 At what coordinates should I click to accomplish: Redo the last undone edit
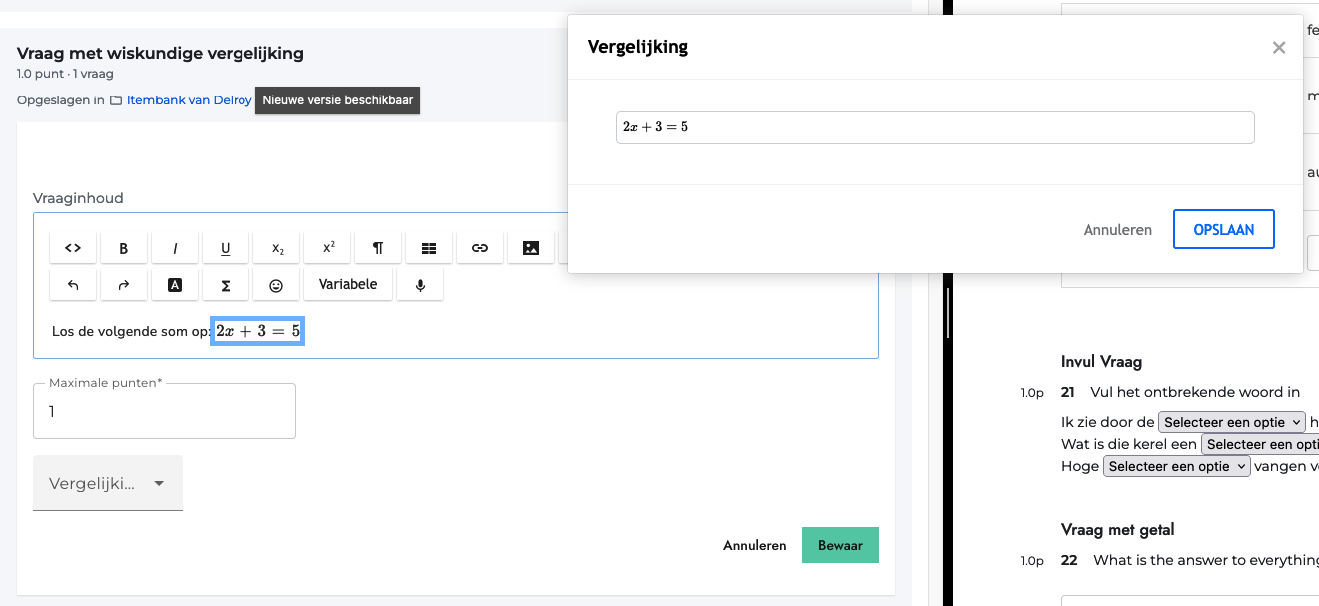124,285
